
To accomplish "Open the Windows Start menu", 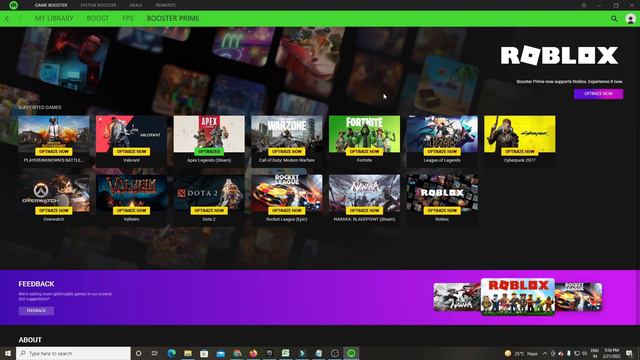I will (x=8, y=353).
